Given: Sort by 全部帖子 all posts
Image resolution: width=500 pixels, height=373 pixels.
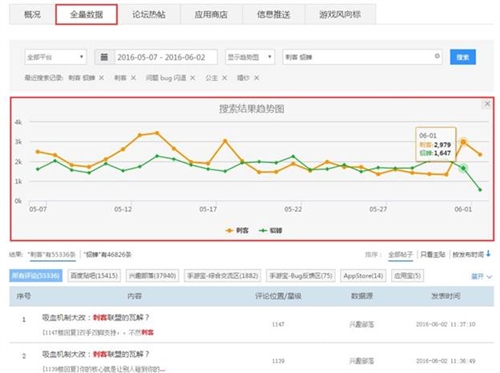Looking at the screenshot, I should [x=400, y=255].
